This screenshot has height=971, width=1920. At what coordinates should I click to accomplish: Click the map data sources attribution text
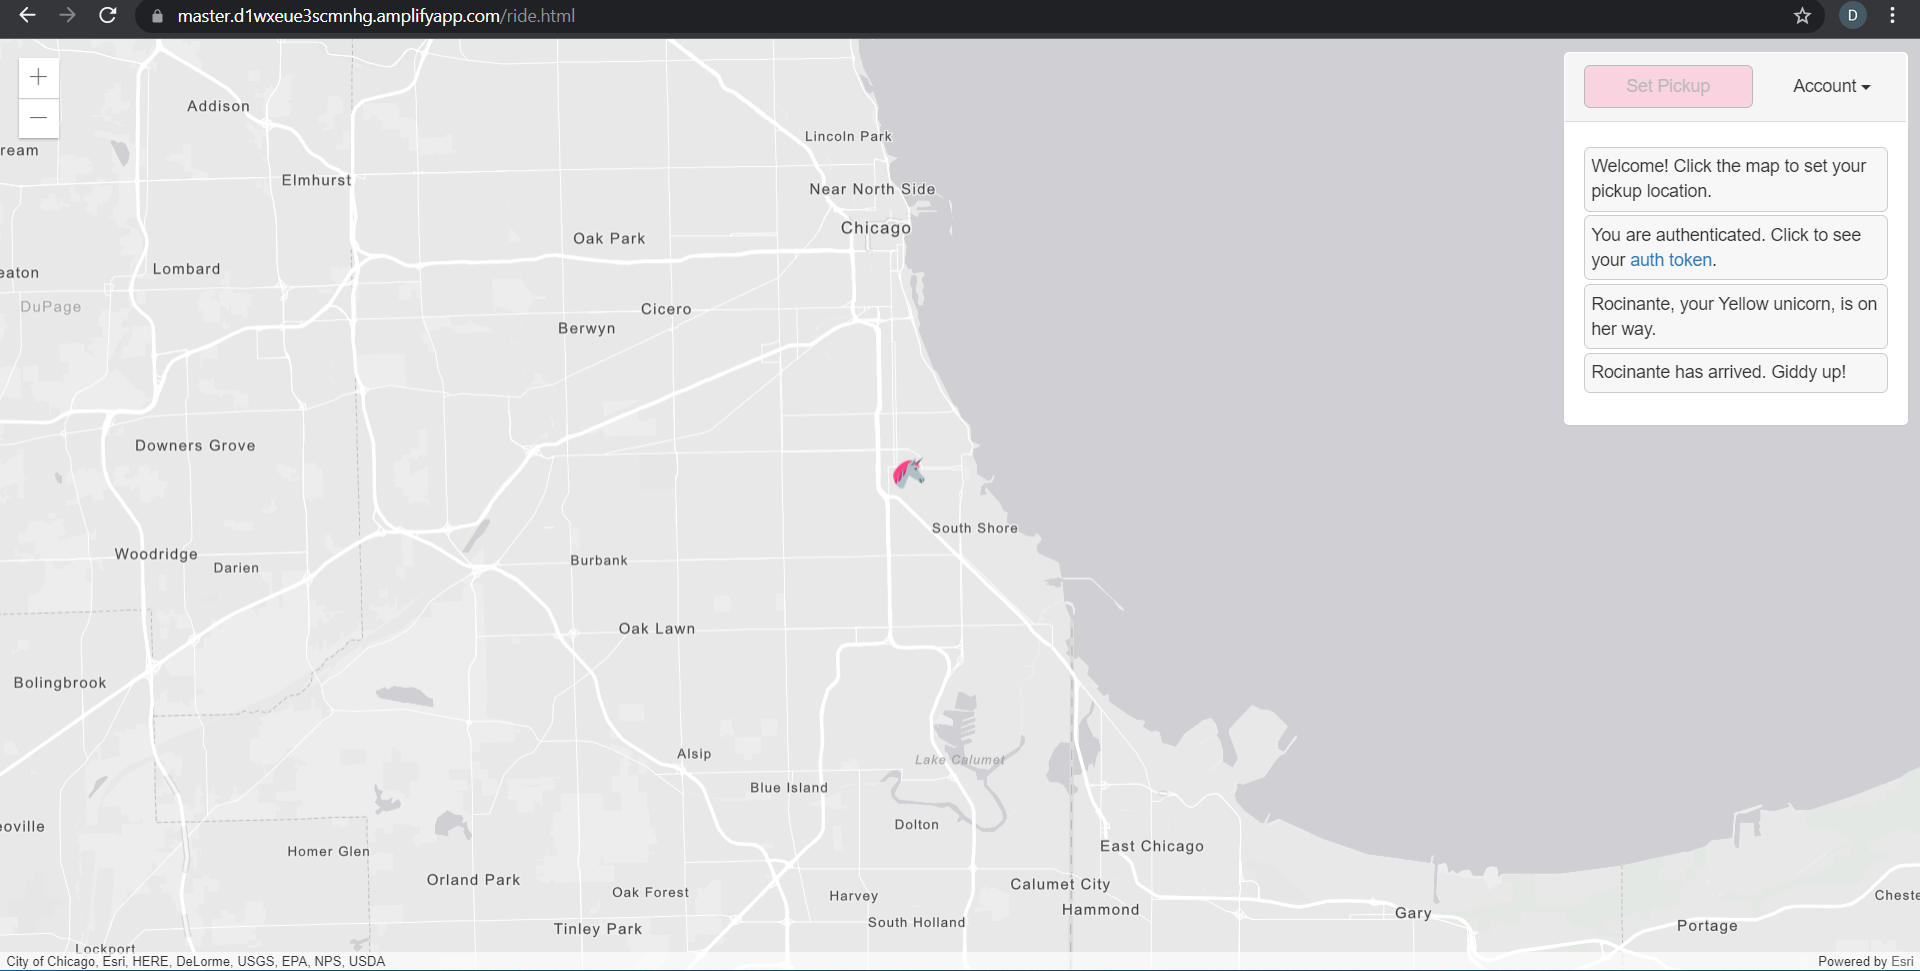pos(195,961)
